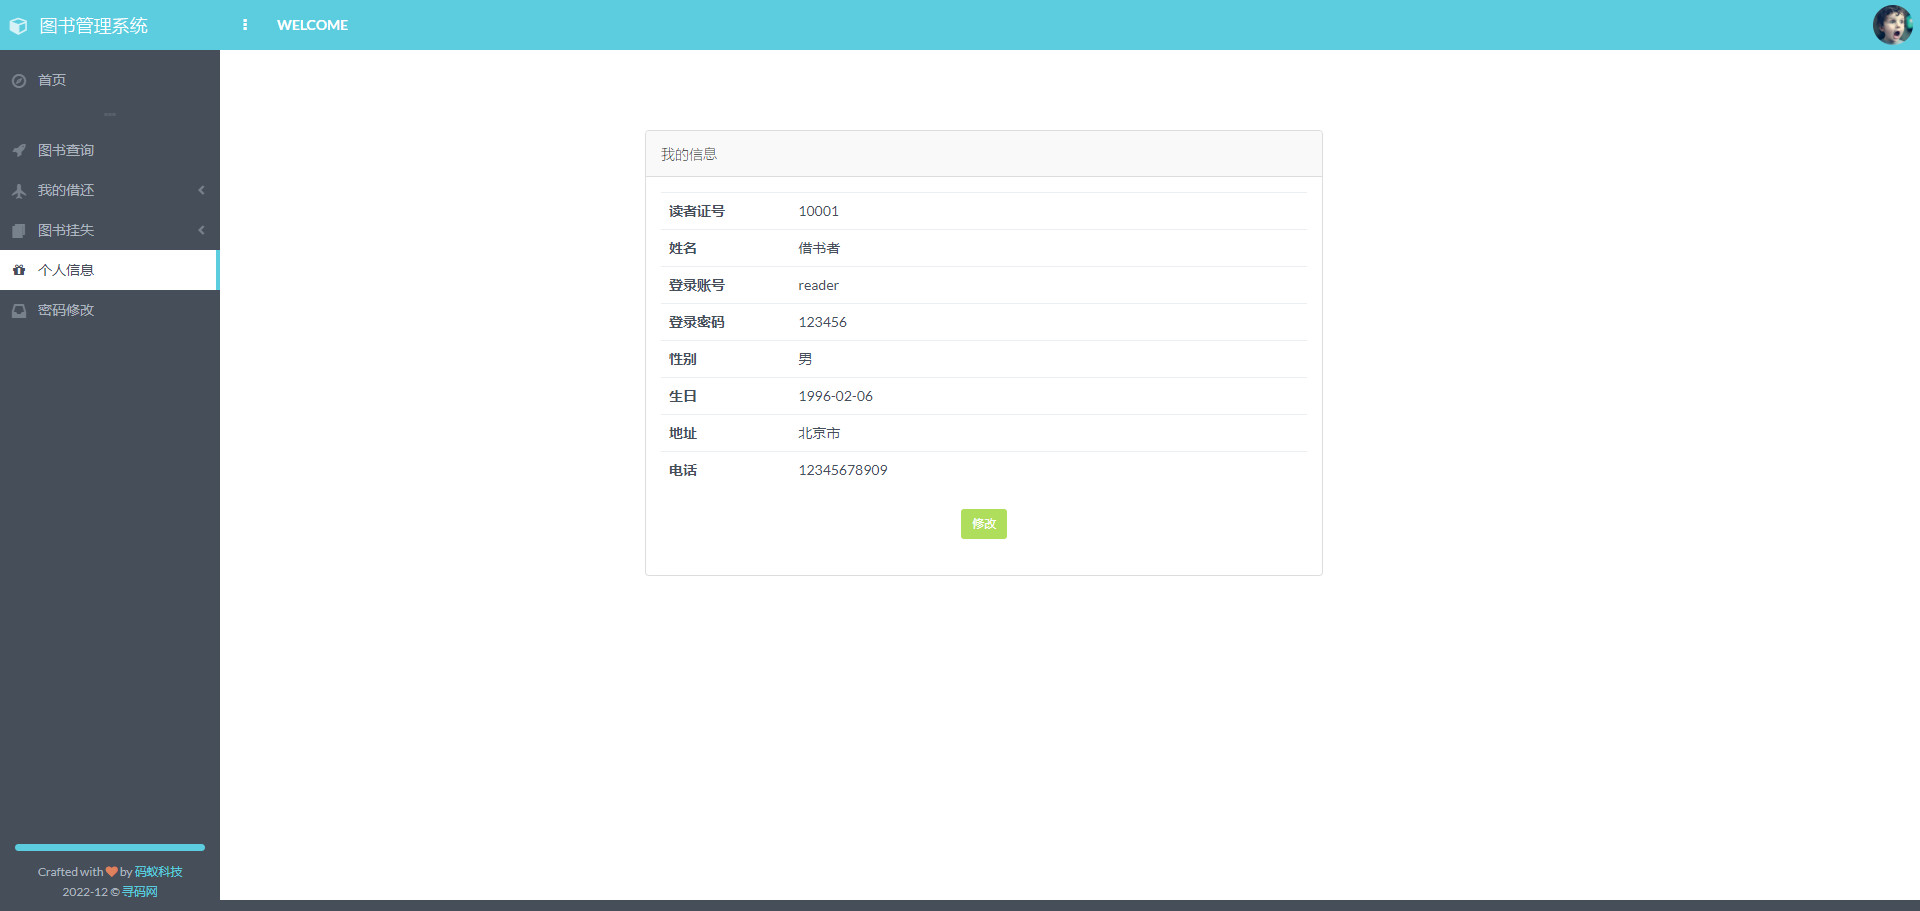This screenshot has width=1920, height=911.
Task: Click the green 修改 button
Action: tap(984, 524)
